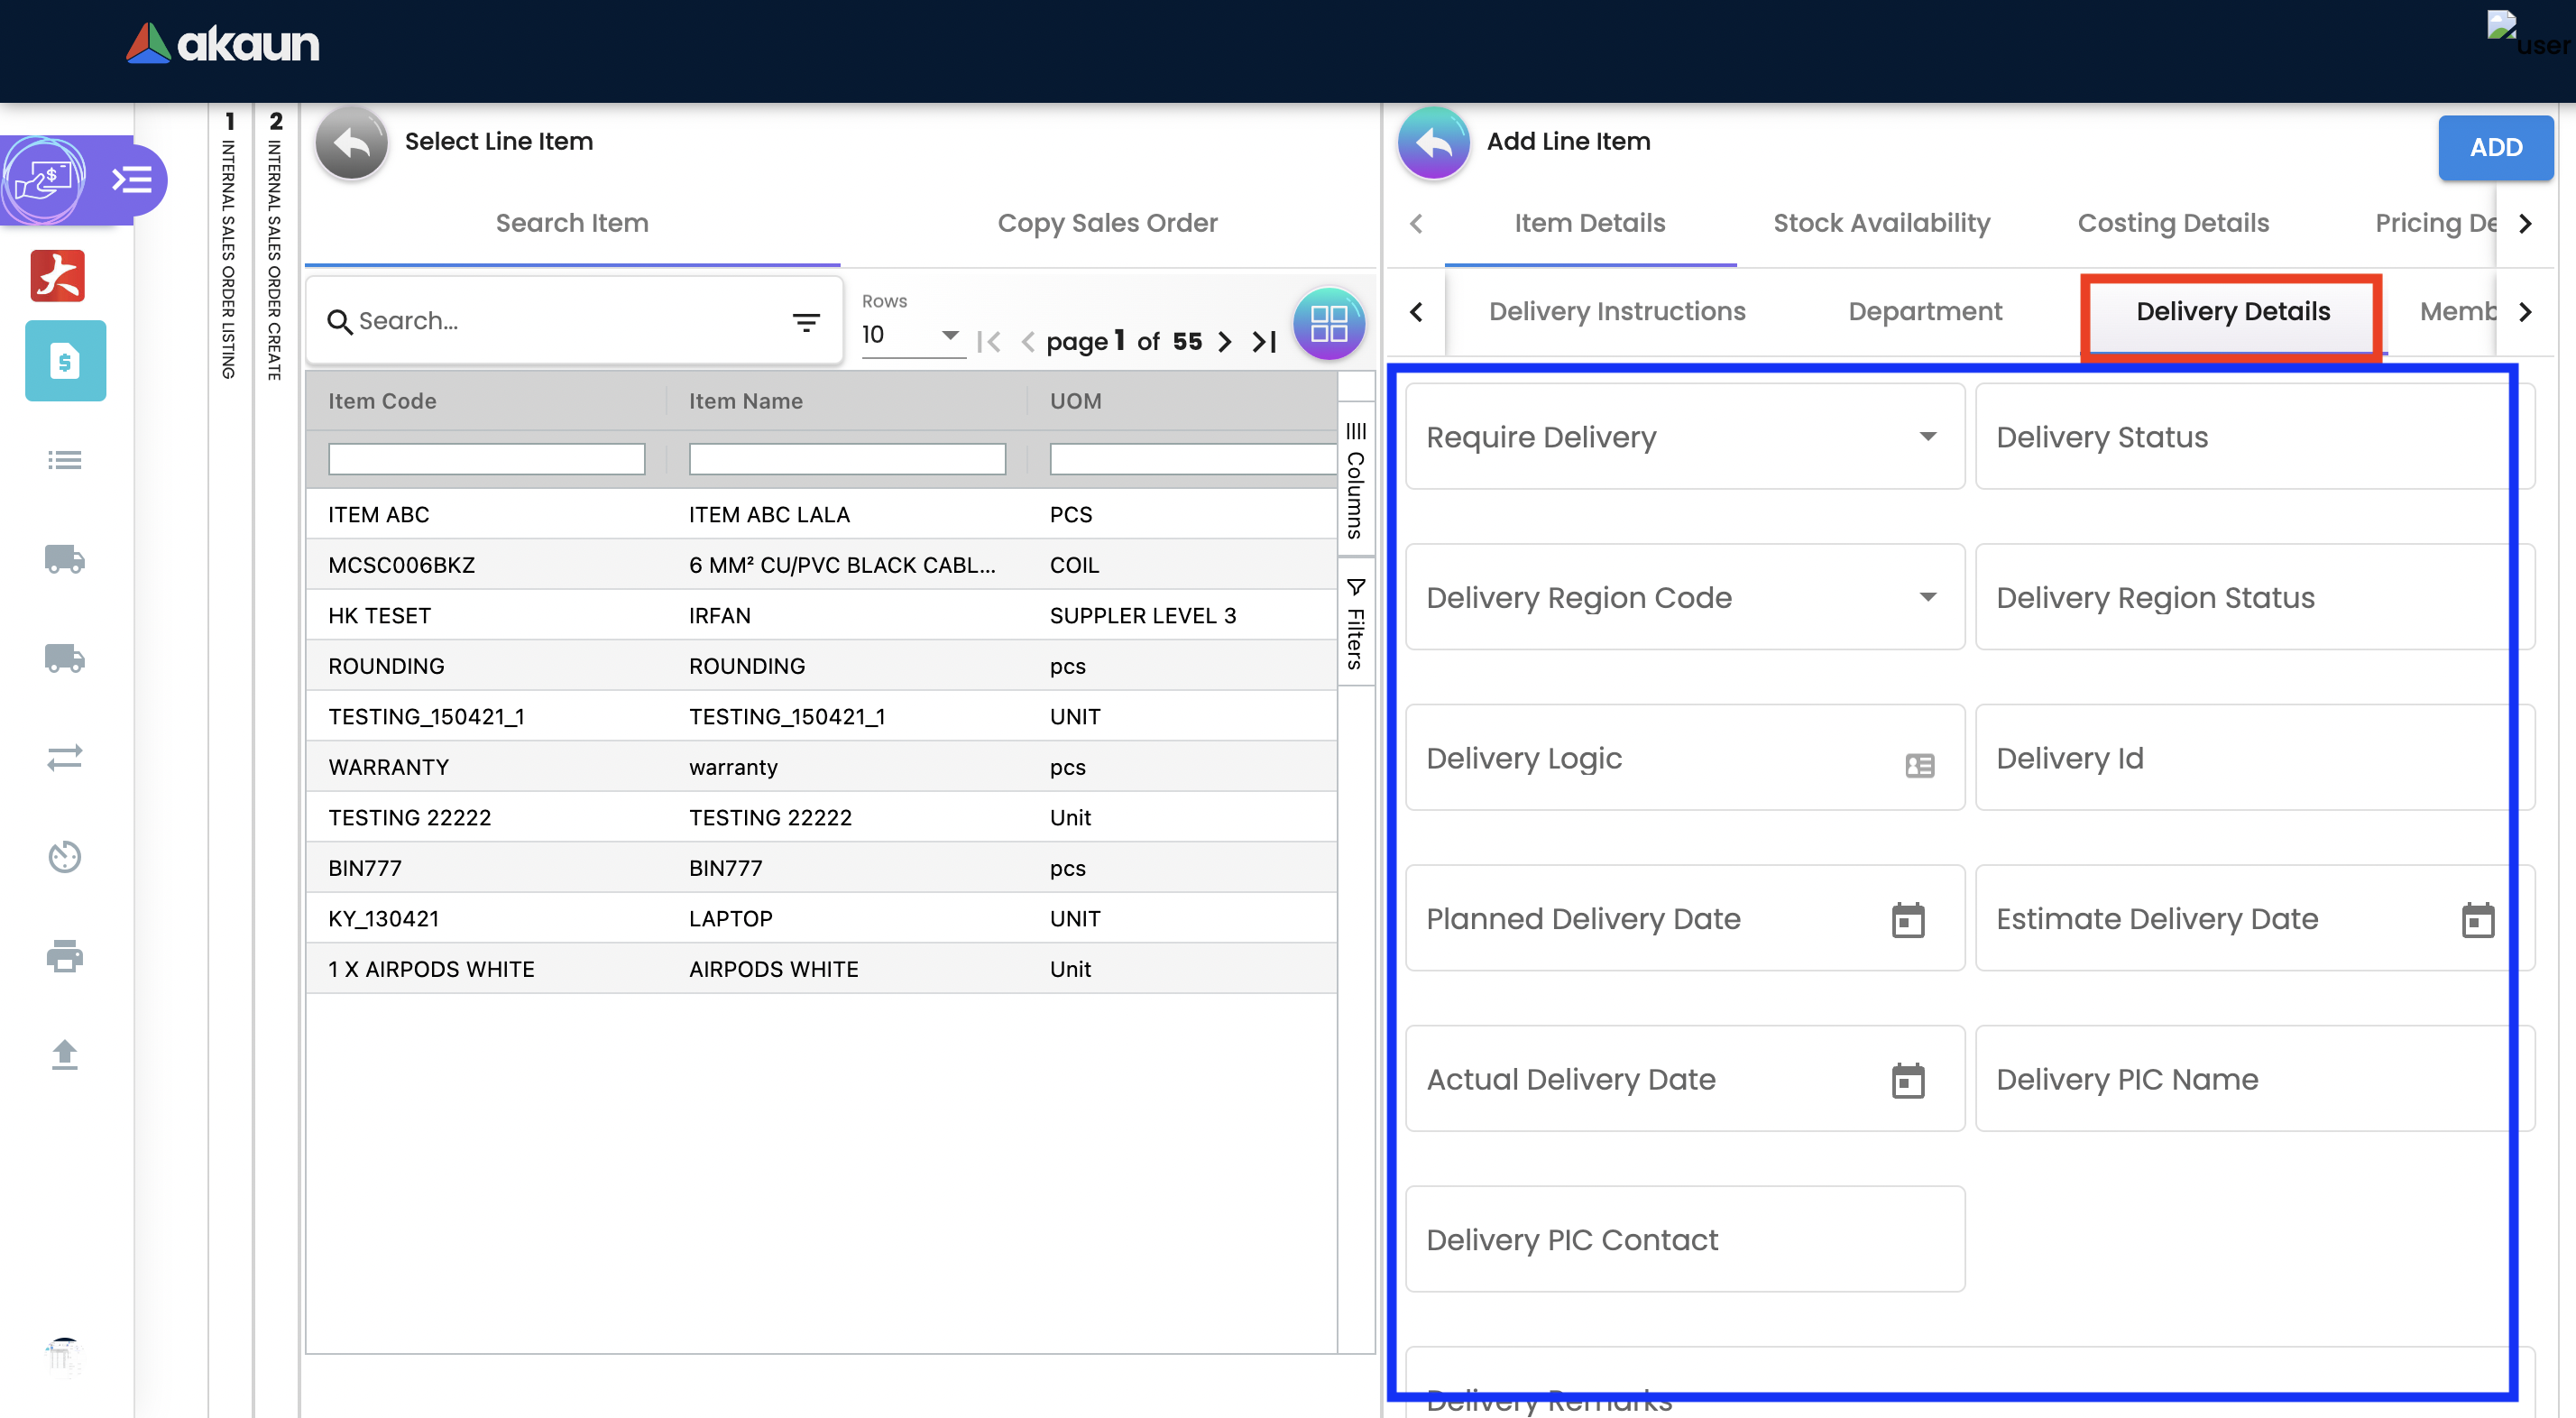2576x1418 pixels.
Task: Click the blue ADD button
Action: click(x=2495, y=147)
